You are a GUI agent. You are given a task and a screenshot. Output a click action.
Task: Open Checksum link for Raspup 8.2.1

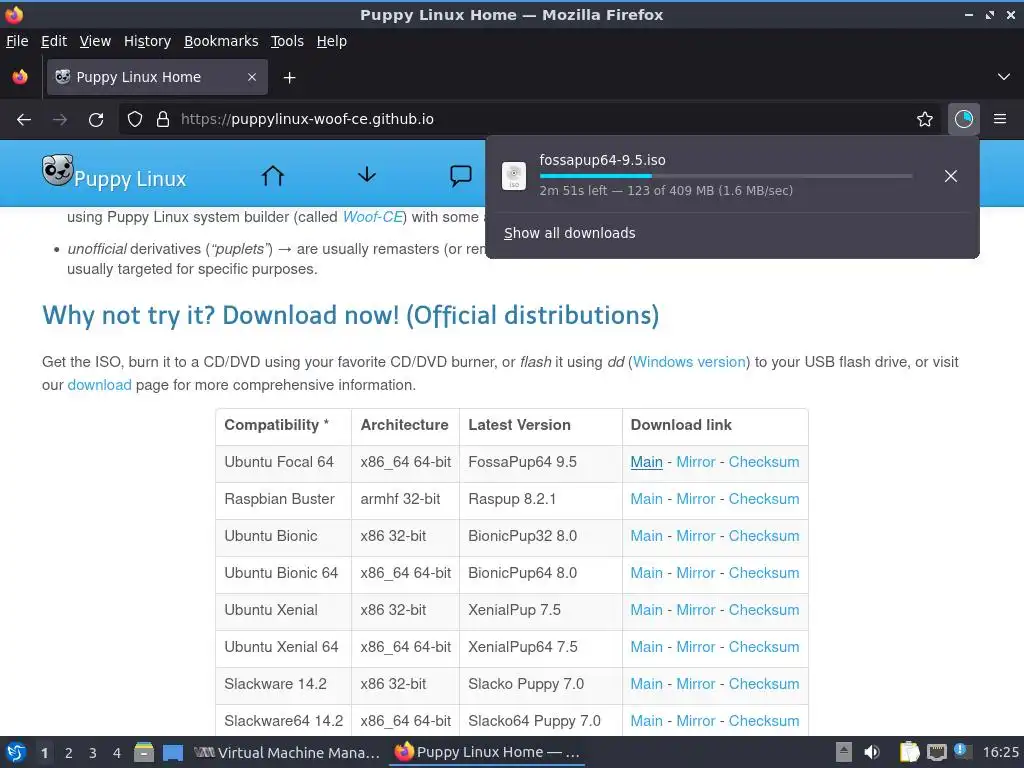[x=763, y=499]
